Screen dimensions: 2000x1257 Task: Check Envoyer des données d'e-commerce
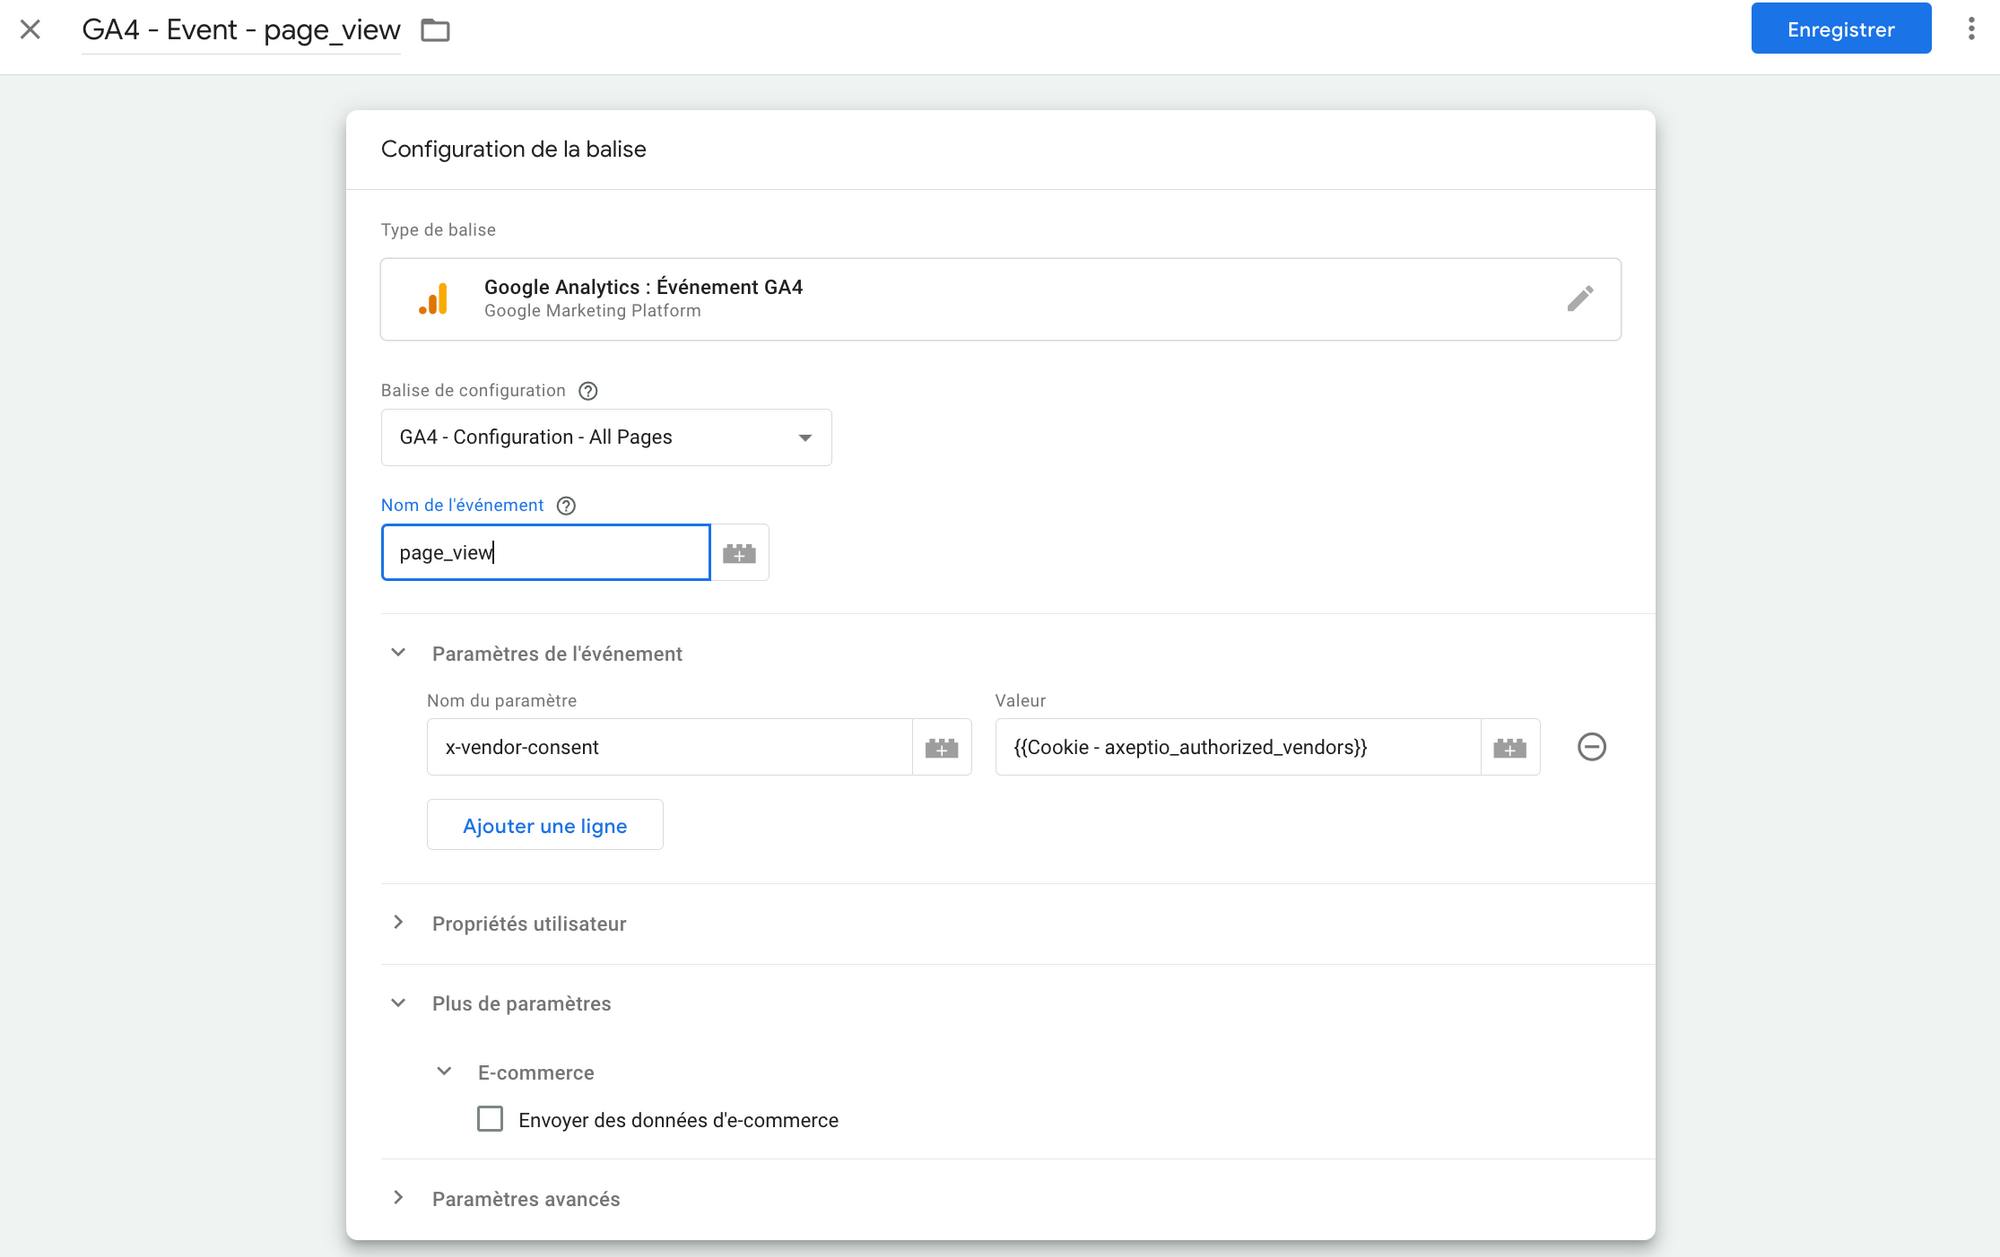pyautogui.click(x=490, y=1119)
